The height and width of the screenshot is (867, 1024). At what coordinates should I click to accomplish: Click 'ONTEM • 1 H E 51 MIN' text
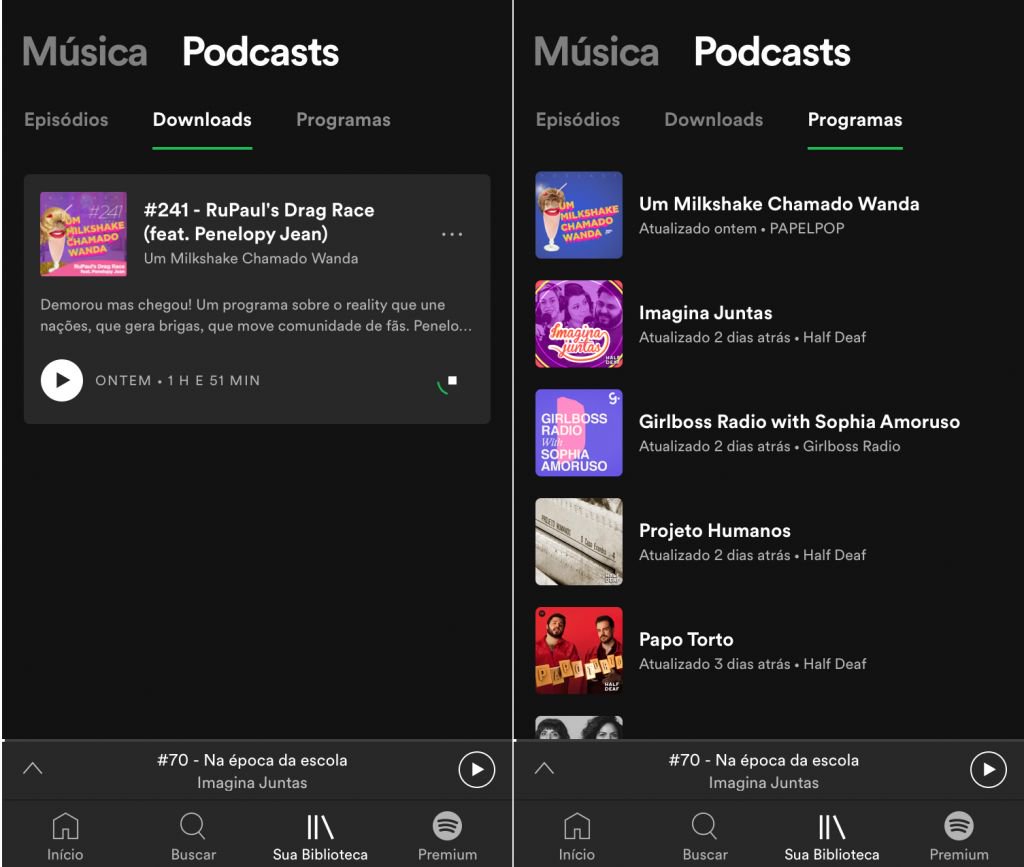(x=178, y=381)
